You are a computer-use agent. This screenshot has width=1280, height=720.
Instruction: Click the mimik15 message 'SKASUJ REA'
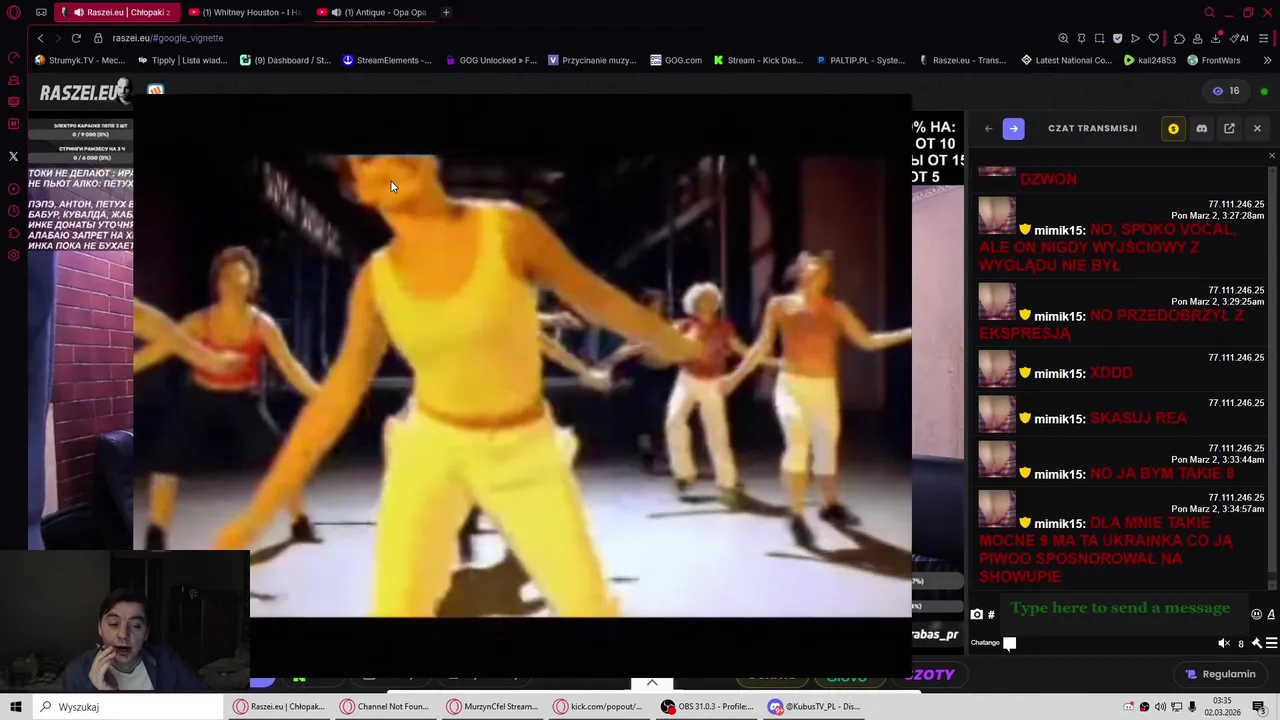click(x=1139, y=418)
